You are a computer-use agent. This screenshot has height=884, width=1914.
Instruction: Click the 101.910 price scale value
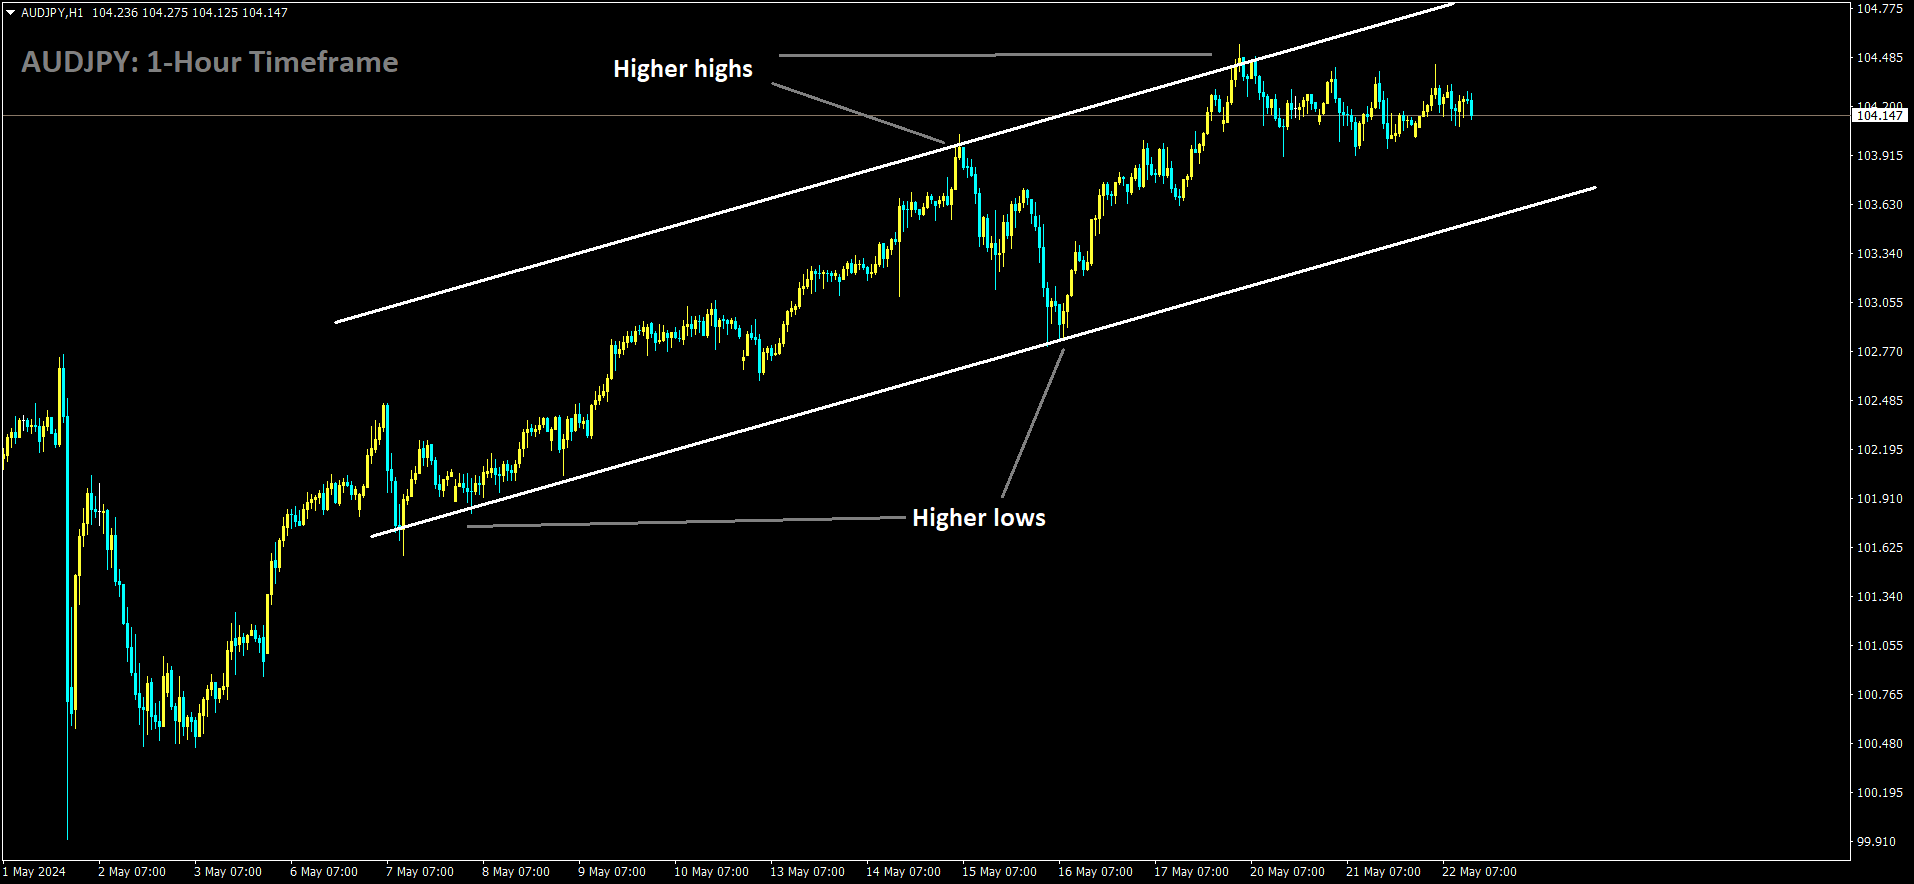[1880, 499]
